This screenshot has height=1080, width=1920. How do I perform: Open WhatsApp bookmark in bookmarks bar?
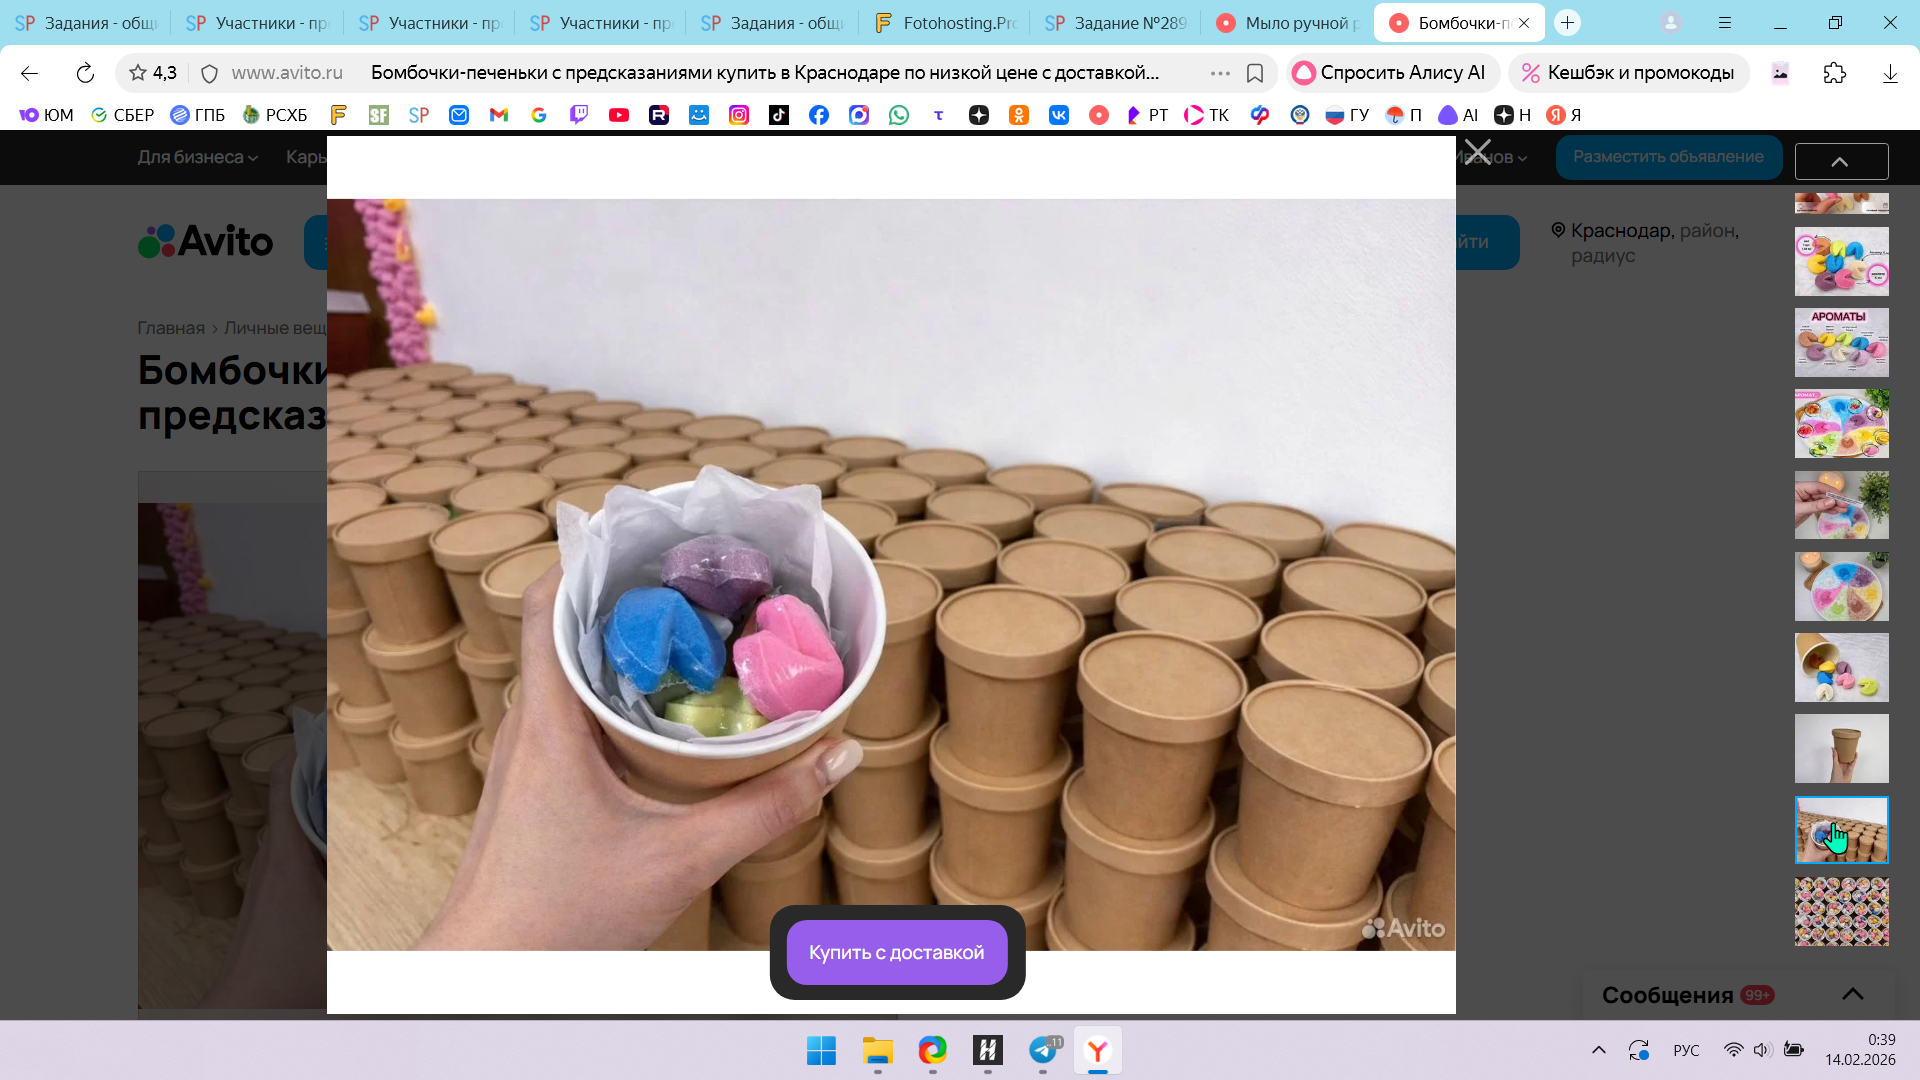click(x=899, y=115)
